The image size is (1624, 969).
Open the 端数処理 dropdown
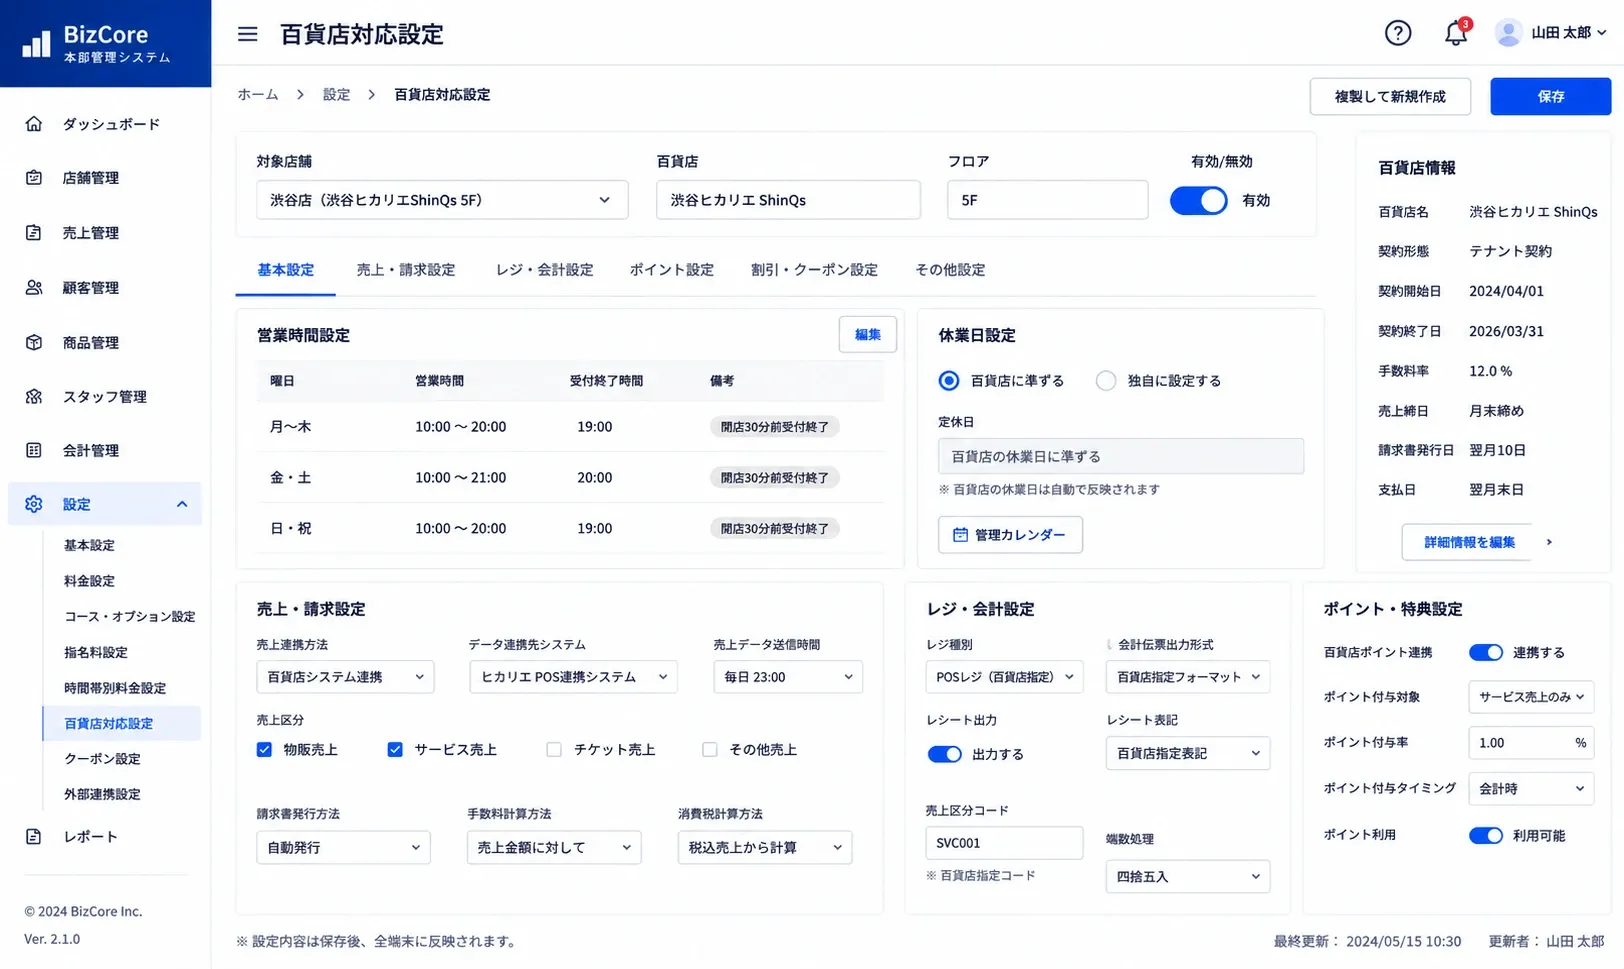point(1188,876)
